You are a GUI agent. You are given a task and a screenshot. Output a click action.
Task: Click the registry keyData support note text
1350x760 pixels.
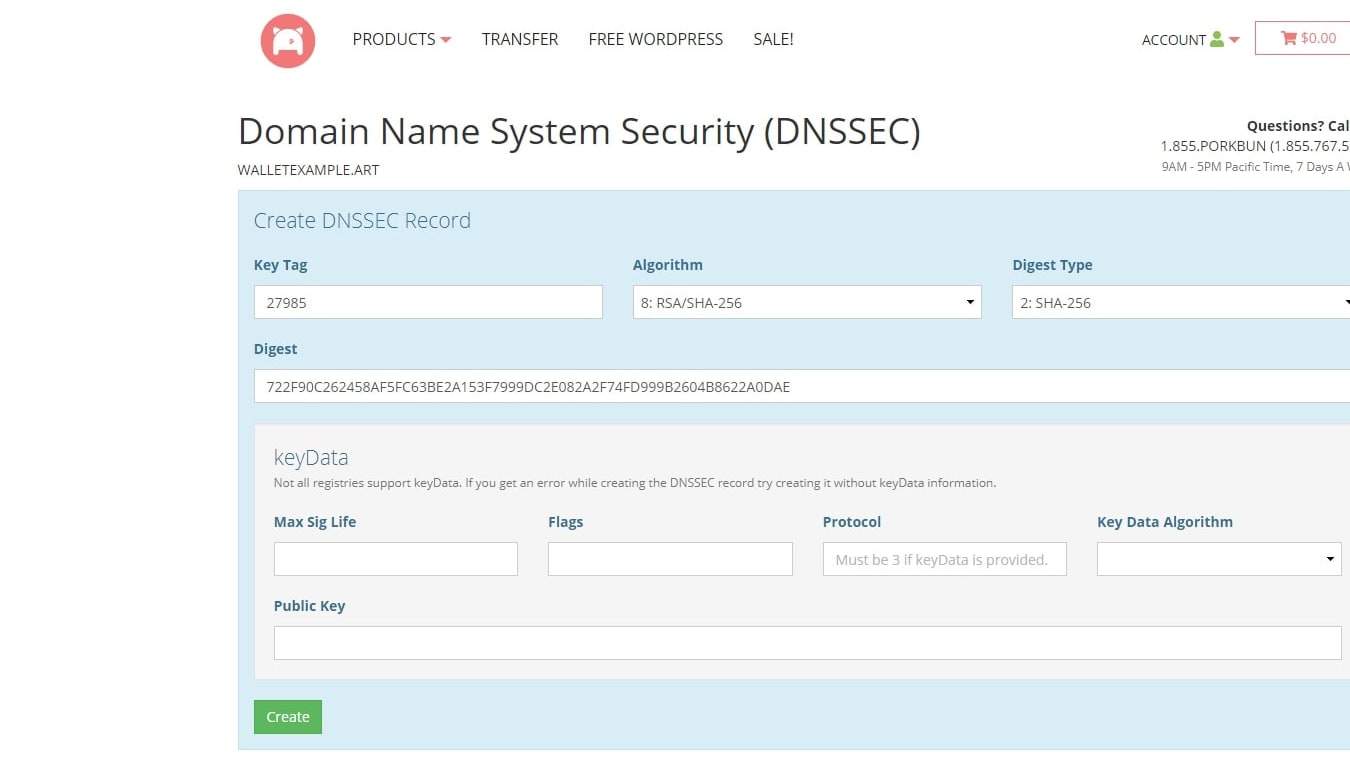pyautogui.click(x=635, y=483)
